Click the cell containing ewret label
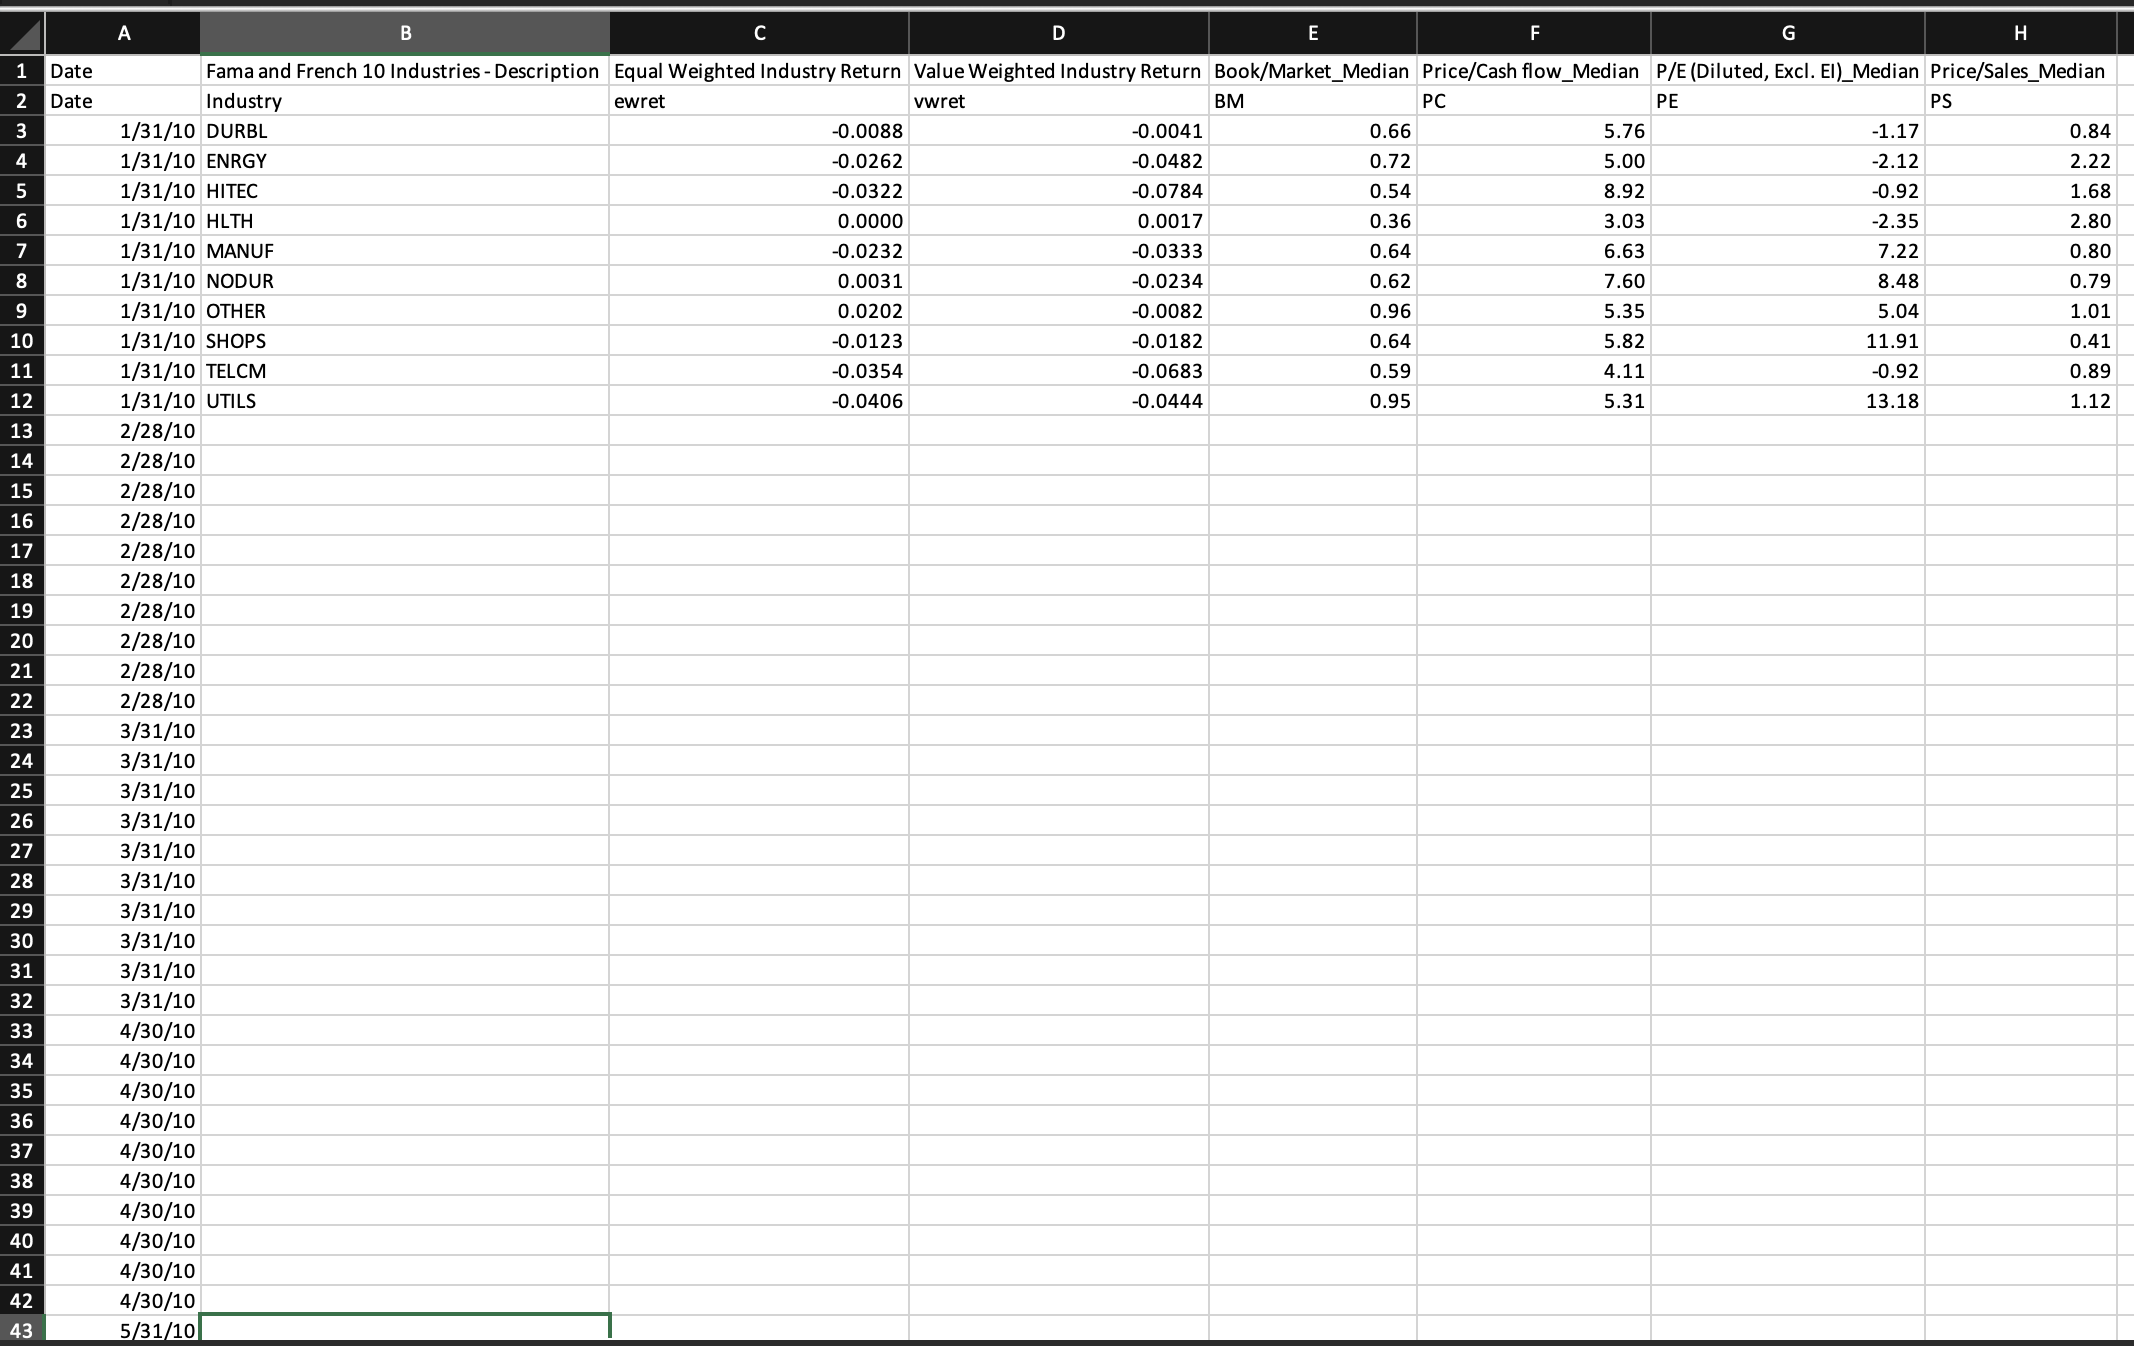Viewport: 2134px width, 1346px height. pos(758,101)
